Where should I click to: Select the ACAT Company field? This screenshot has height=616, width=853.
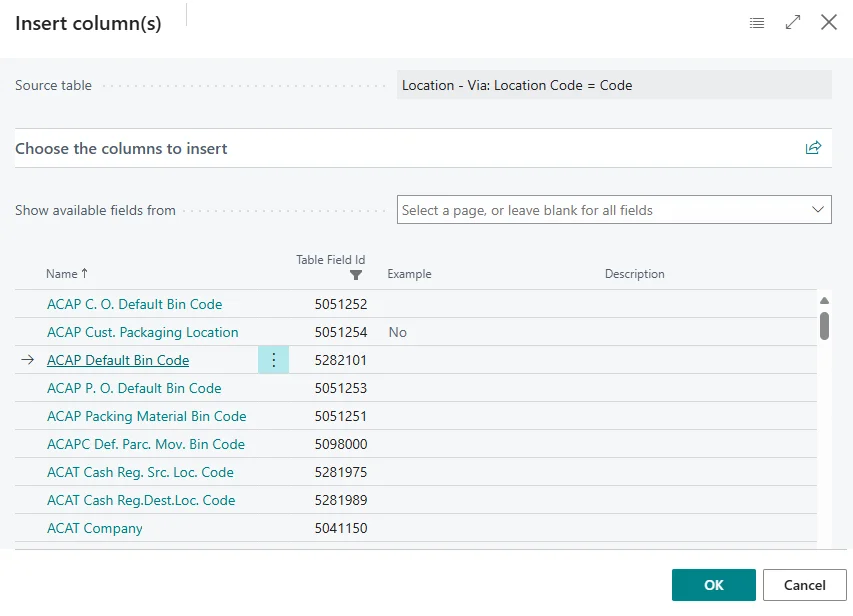tap(94, 528)
